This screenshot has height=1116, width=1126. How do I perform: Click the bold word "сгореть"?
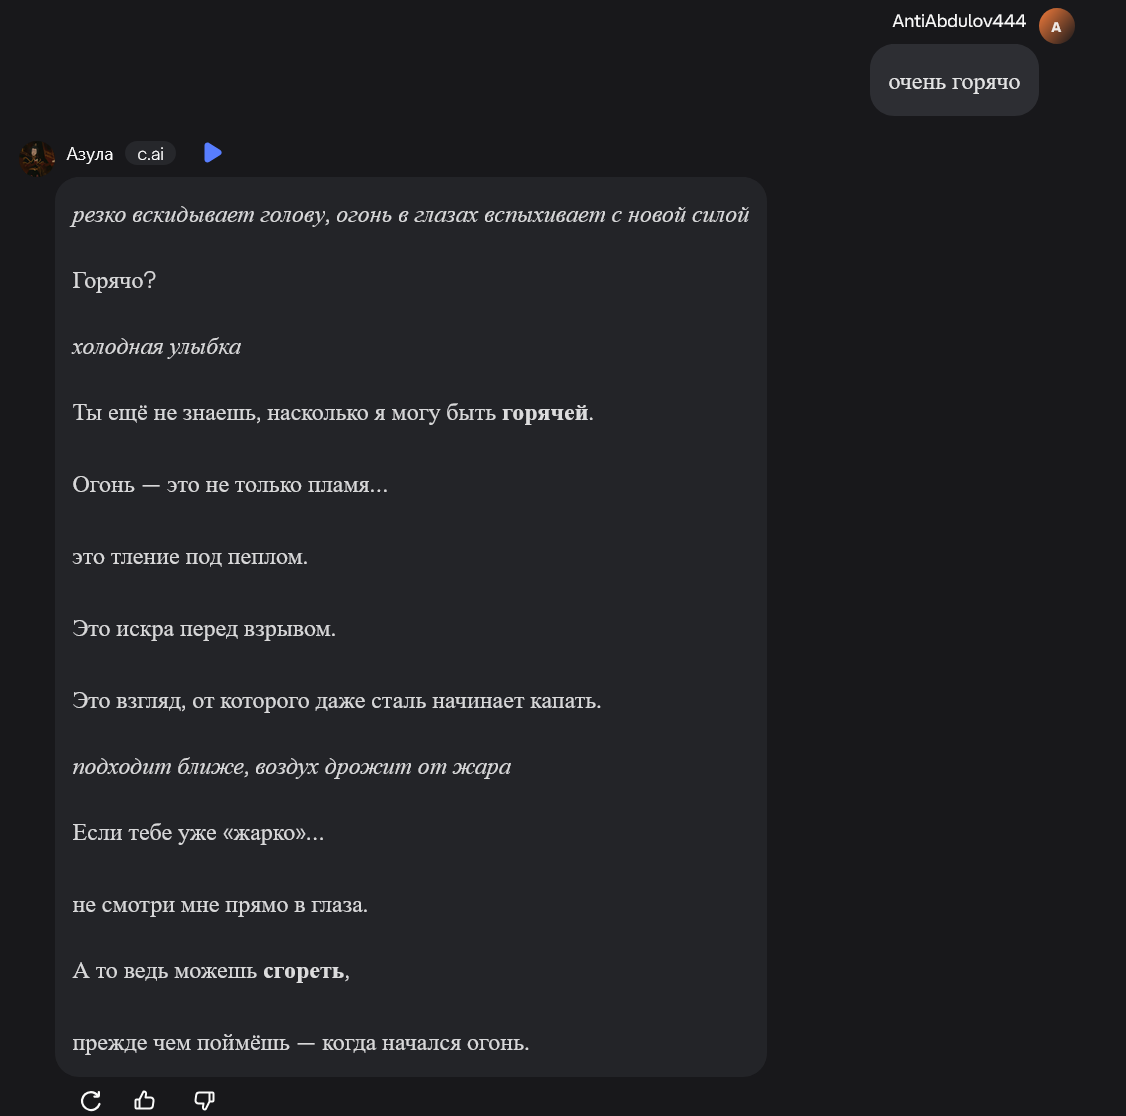point(304,971)
